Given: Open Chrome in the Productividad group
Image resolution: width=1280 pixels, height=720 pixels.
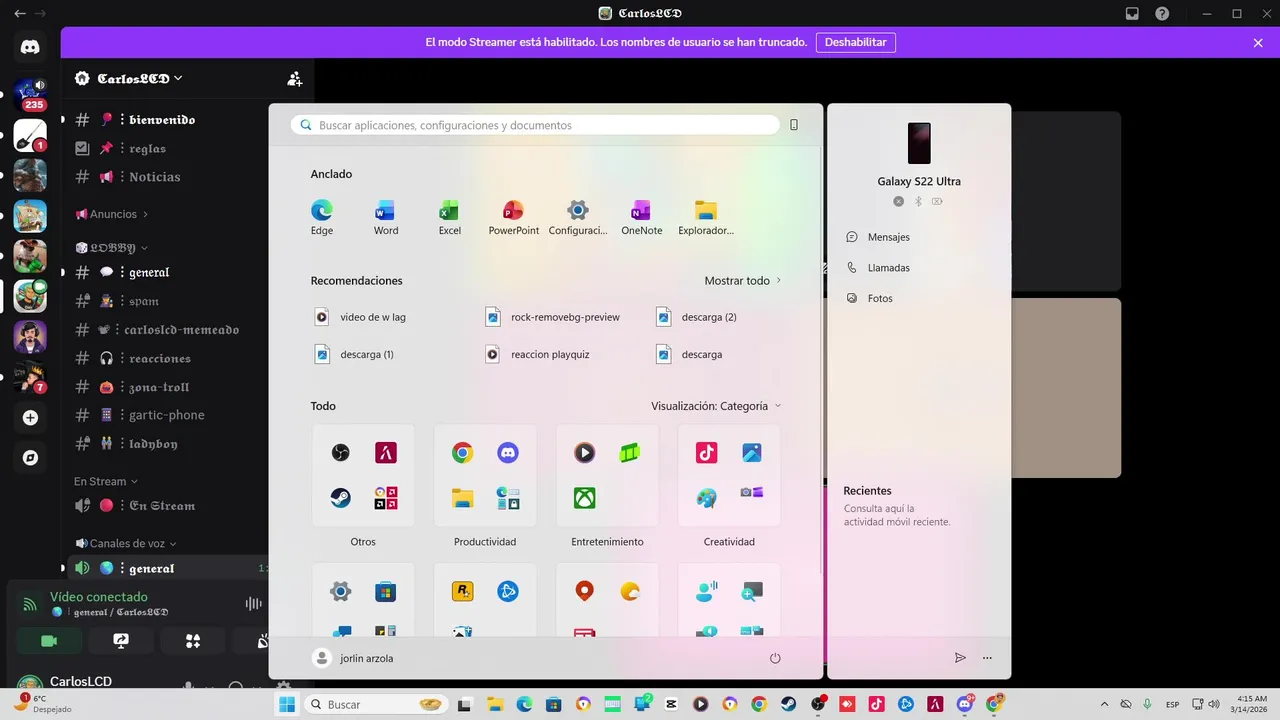Looking at the screenshot, I should tap(462, 453).
